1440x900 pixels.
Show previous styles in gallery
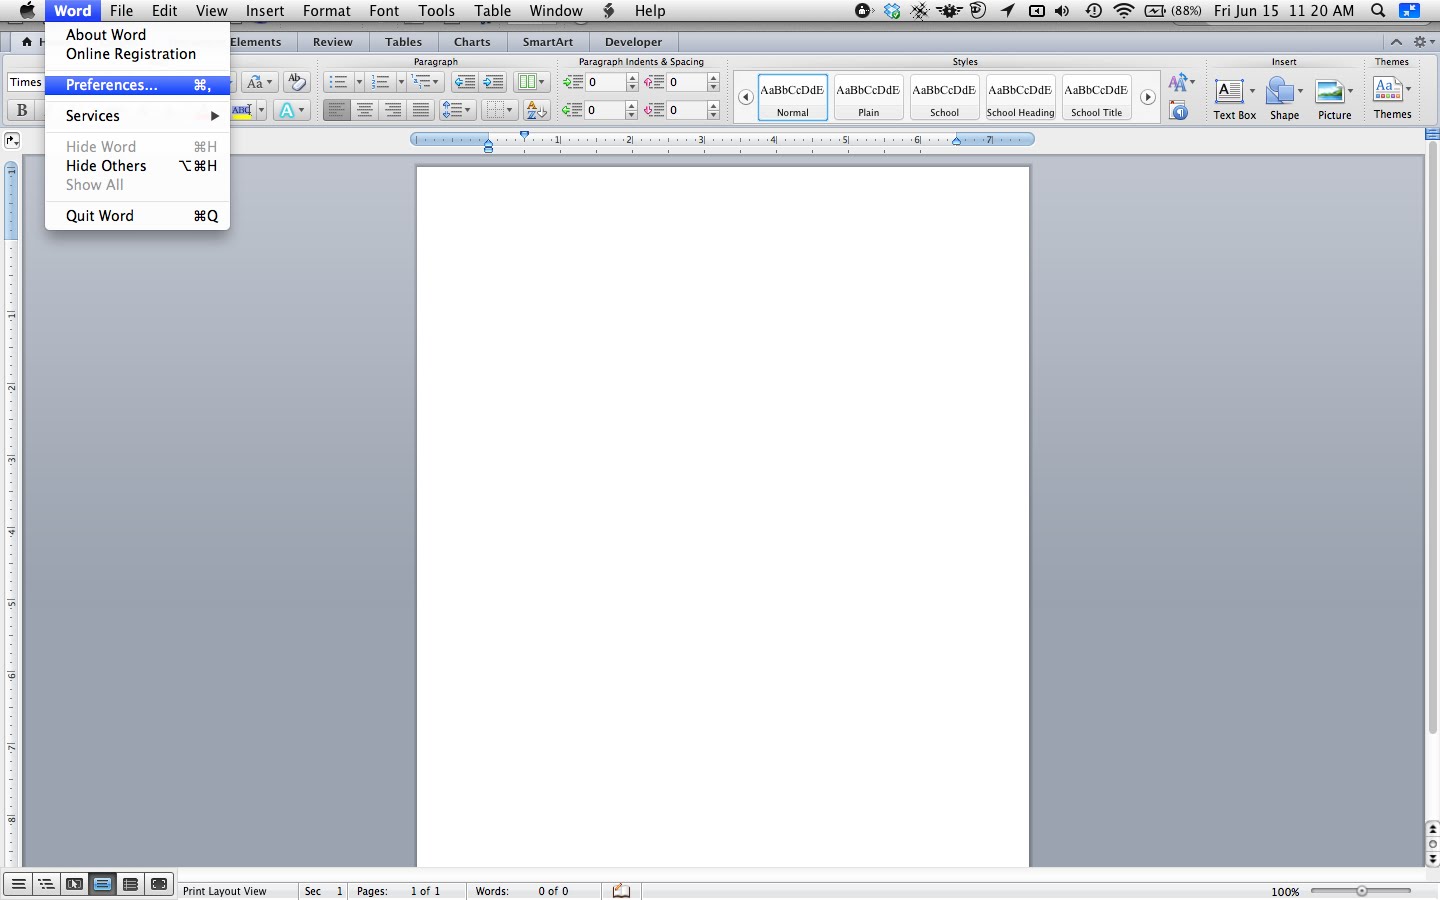coord(746,97)
